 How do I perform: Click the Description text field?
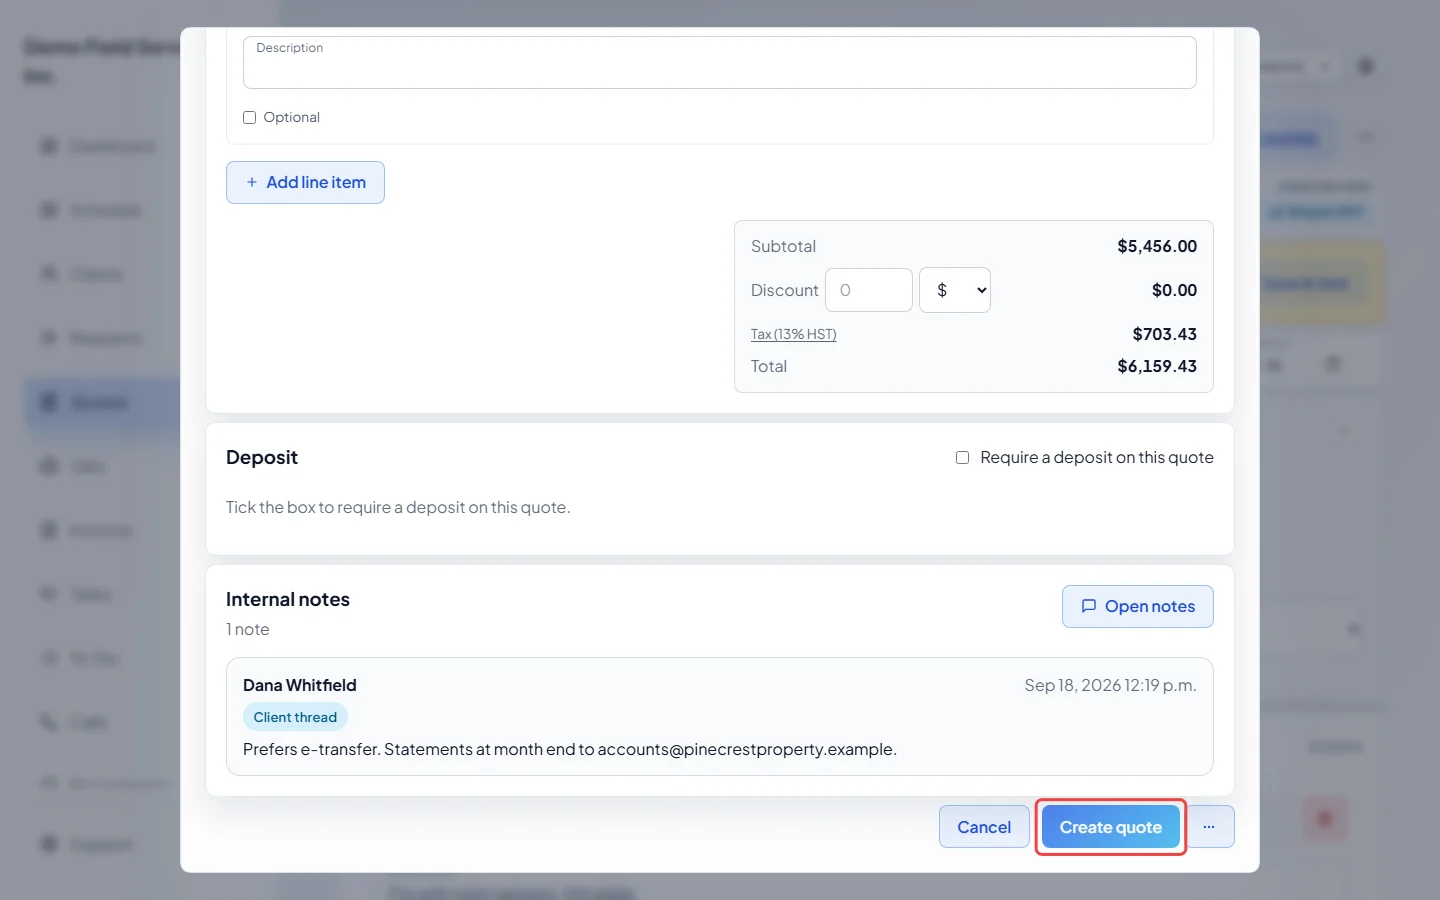(x=719, y=62)
